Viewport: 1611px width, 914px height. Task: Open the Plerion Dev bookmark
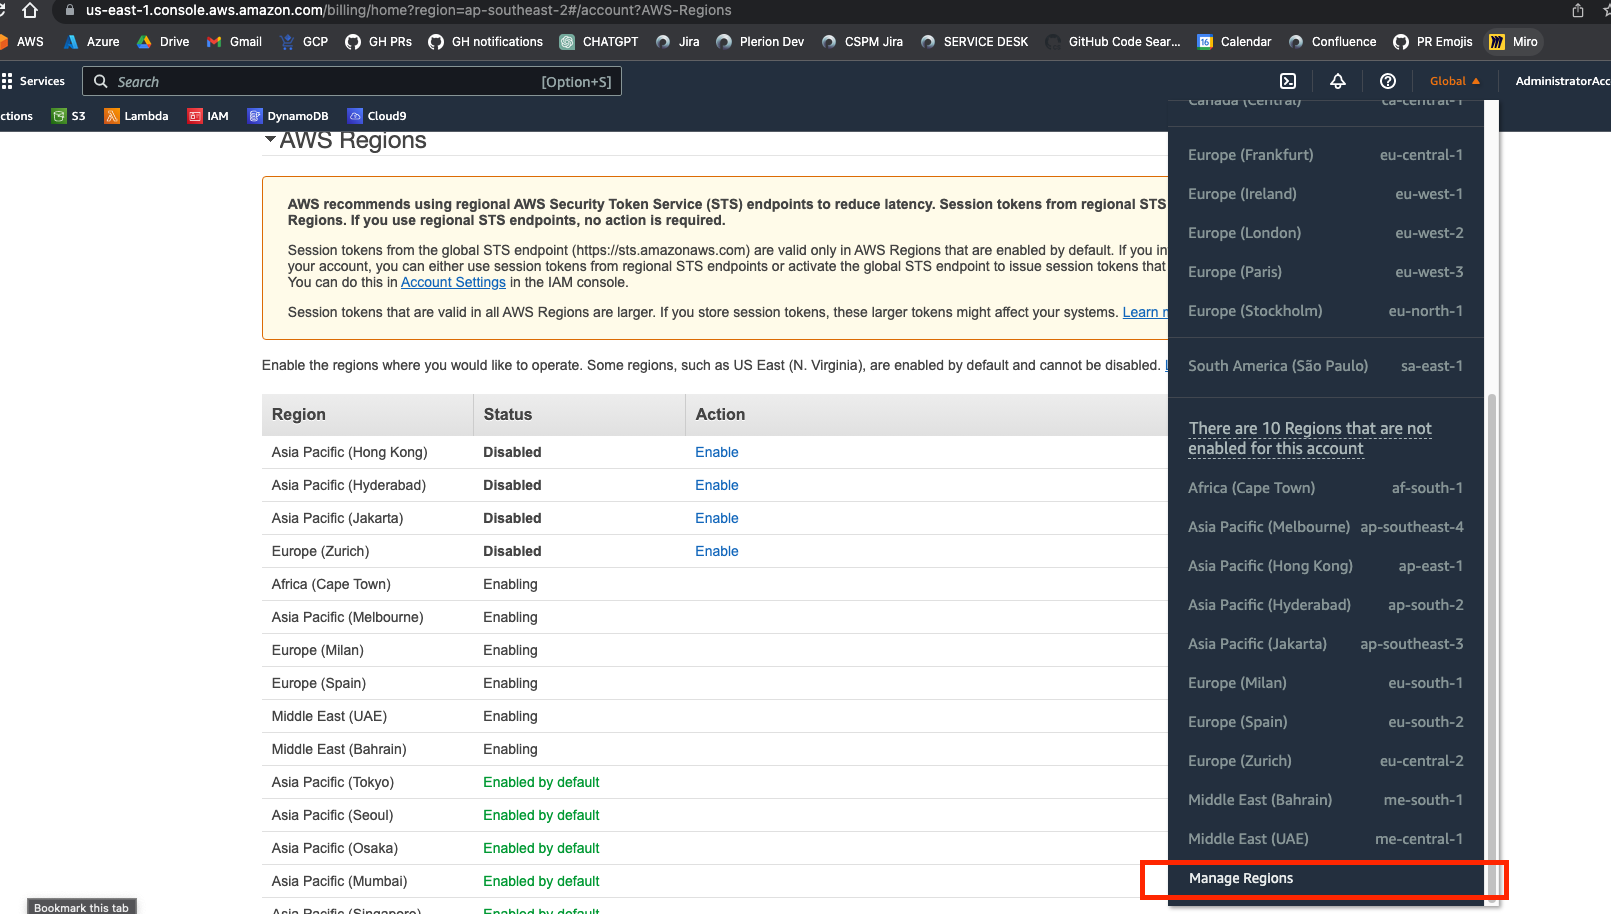pos(760,42)
